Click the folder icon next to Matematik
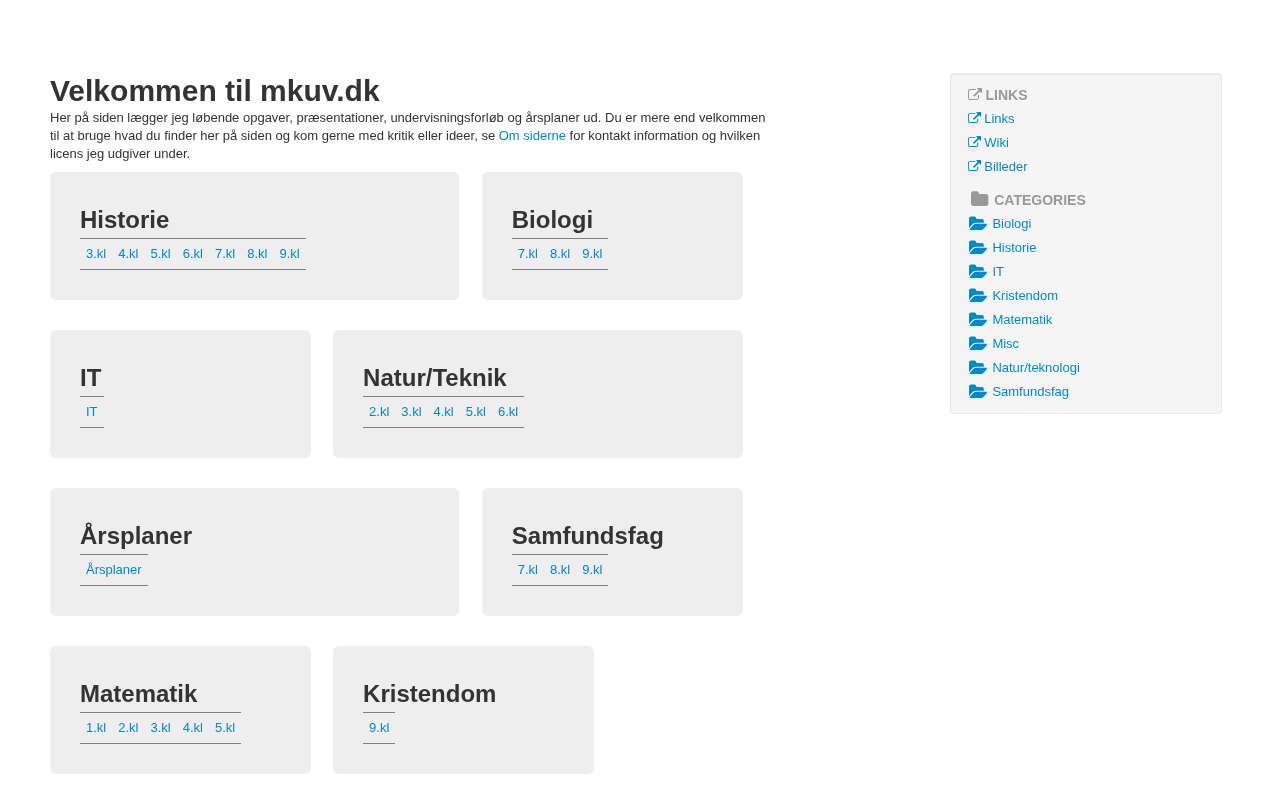The width and height of the screenshot is (1280, 800). (977, 320)
